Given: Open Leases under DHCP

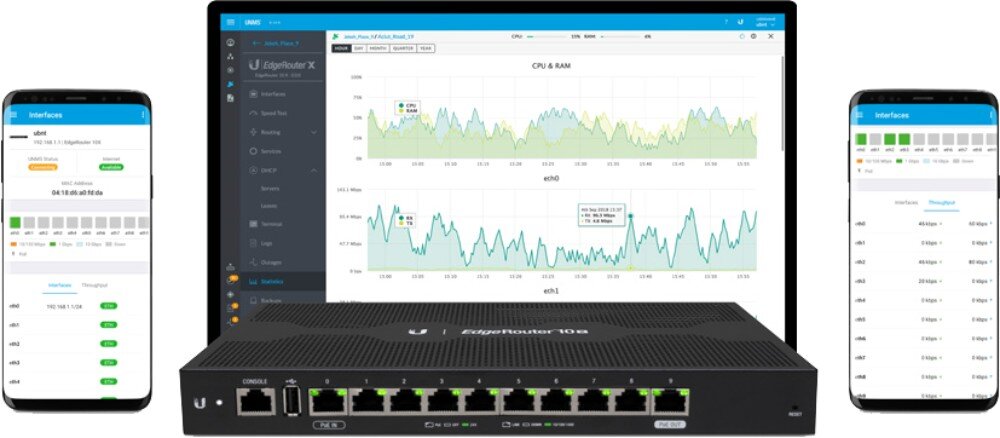Looking at the screenshot, I should tap(269, 206).
